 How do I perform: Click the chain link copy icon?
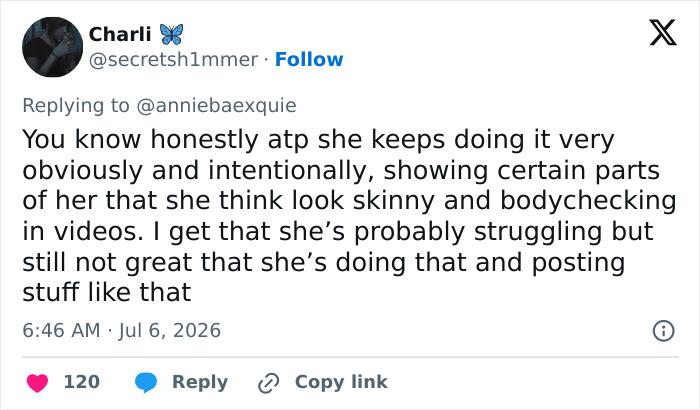pyautogui.click(x=269, y=383)
